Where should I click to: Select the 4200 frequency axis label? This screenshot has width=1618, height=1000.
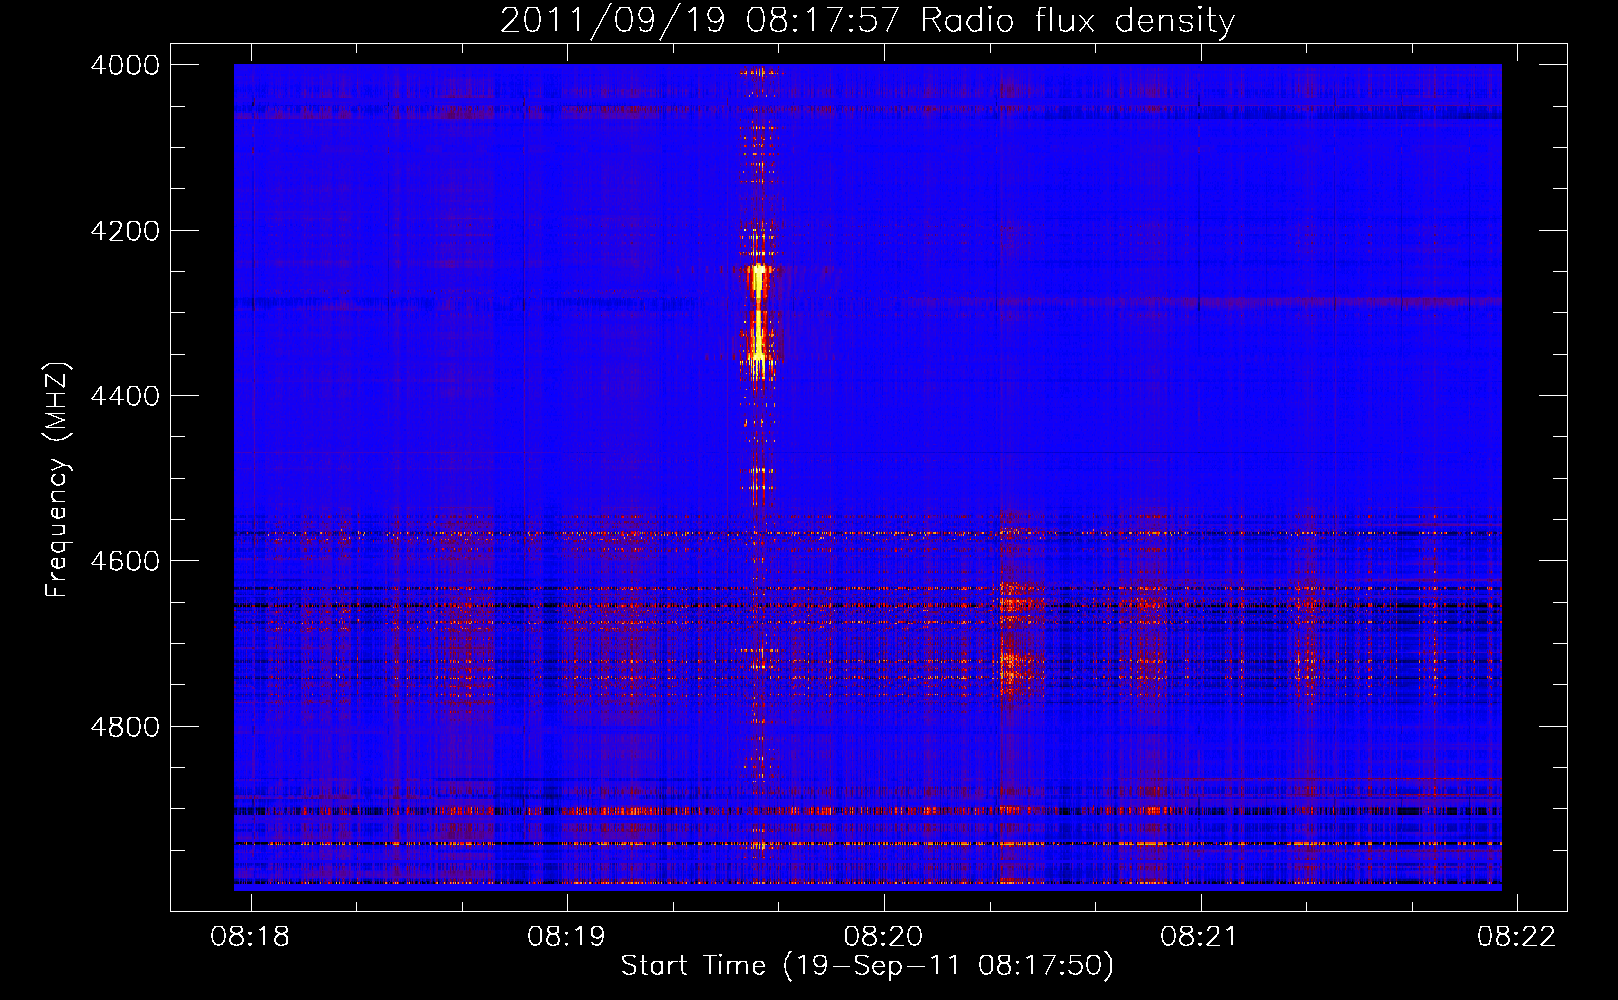(125, 231)
